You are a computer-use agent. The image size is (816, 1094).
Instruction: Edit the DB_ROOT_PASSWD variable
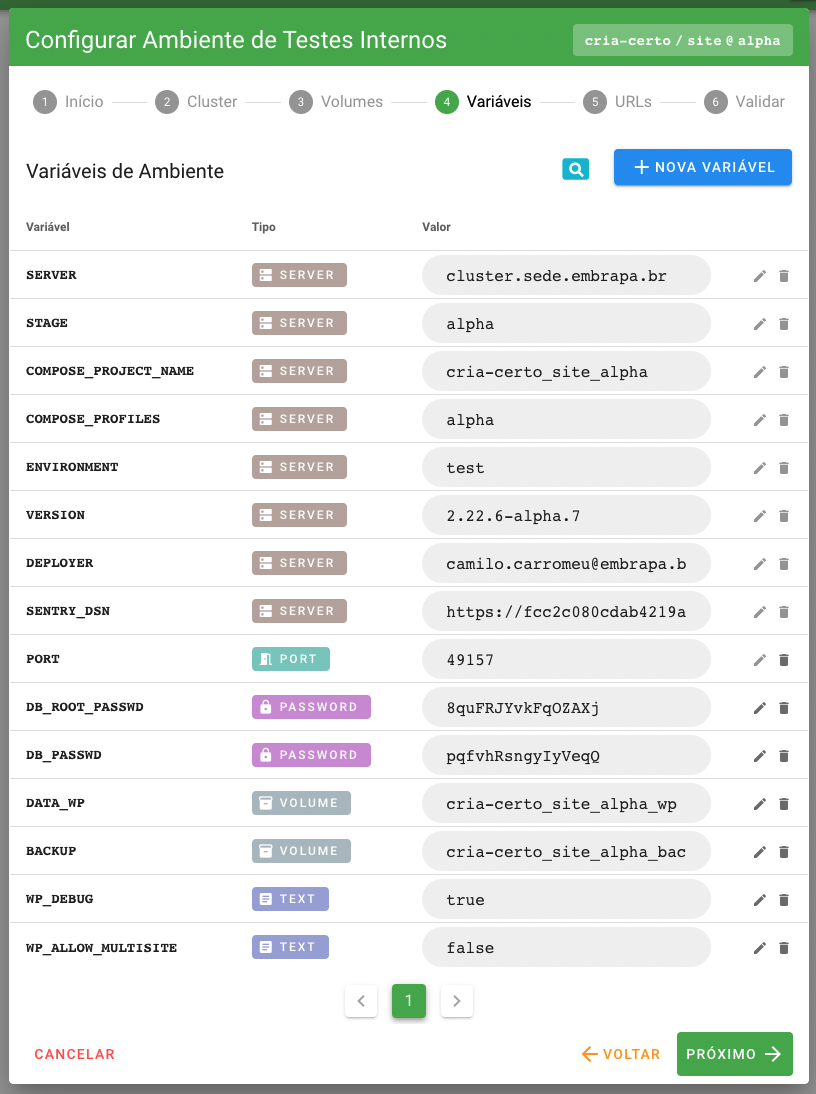760,708
